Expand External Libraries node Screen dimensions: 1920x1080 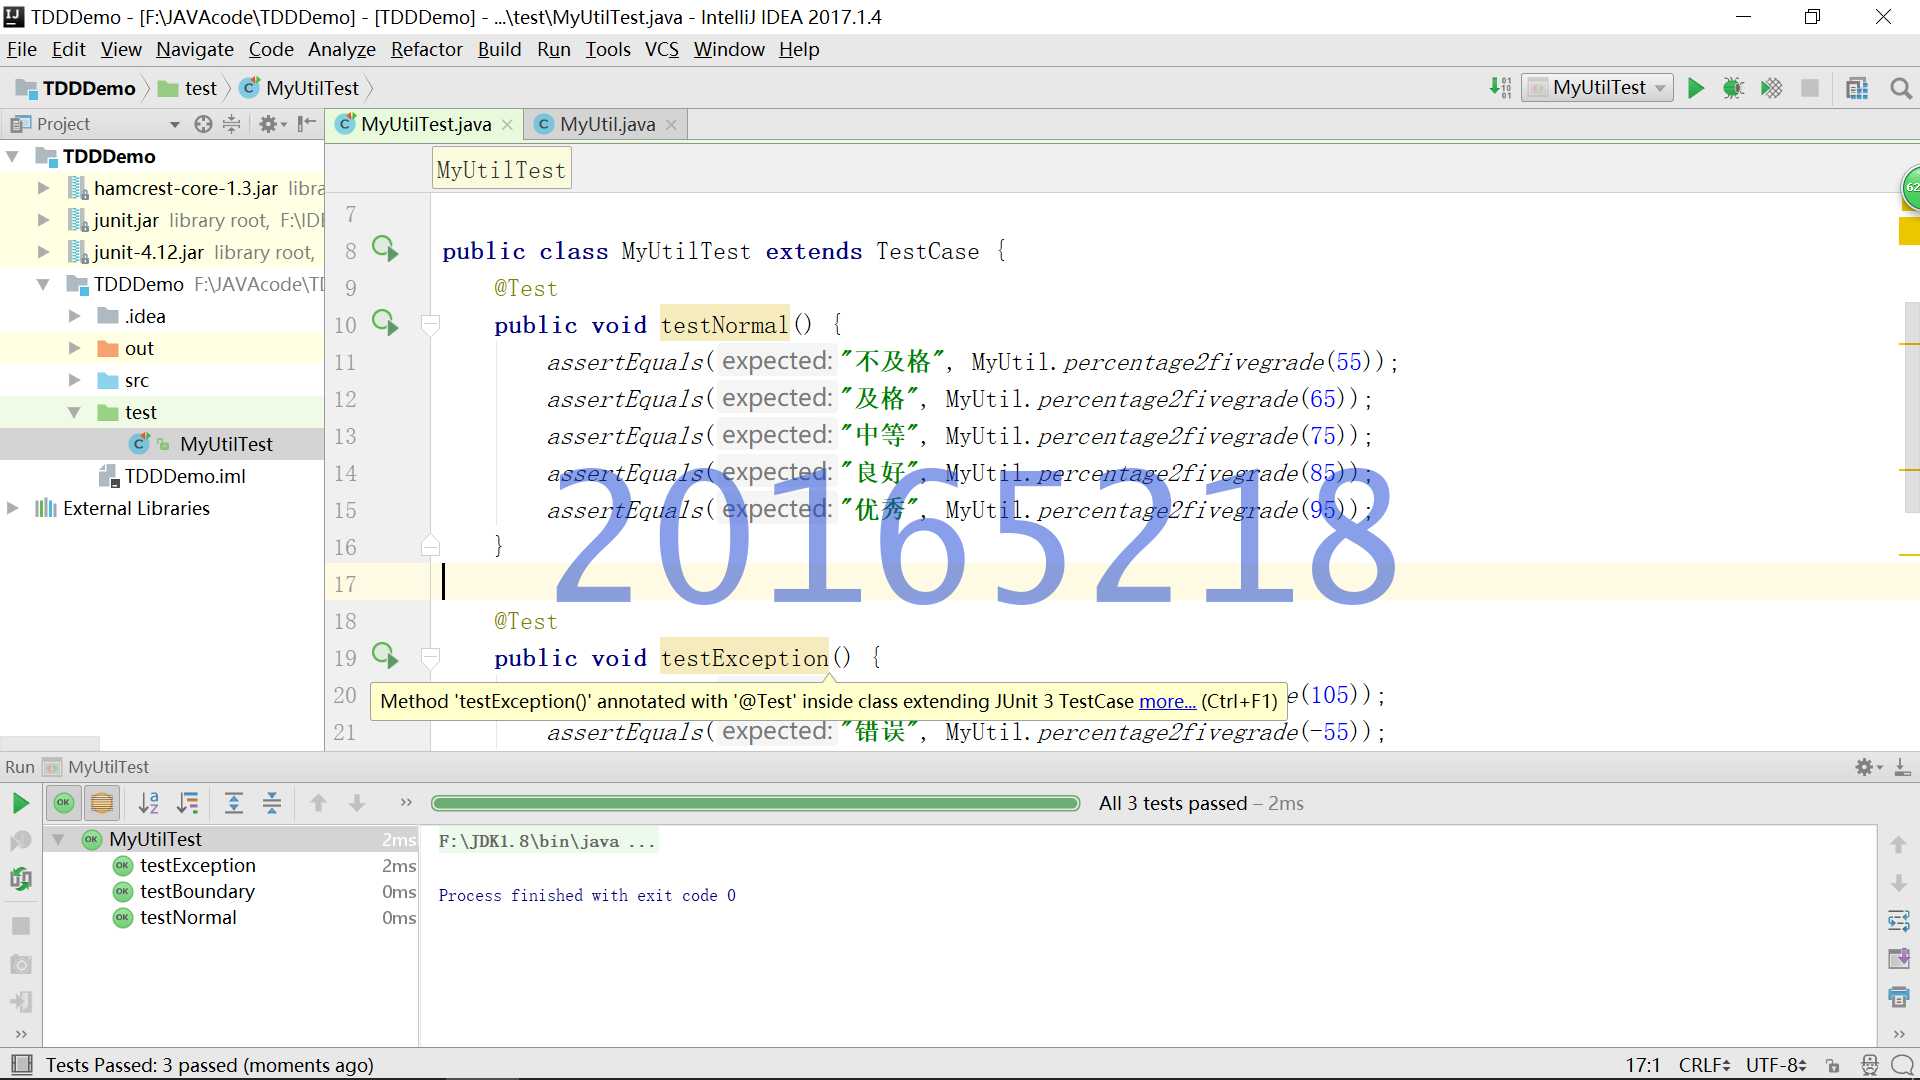[x=12, y=508]
